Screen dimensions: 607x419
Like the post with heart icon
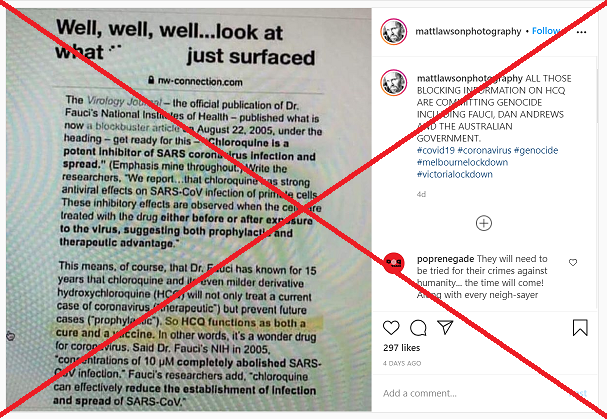pos(391,328)
